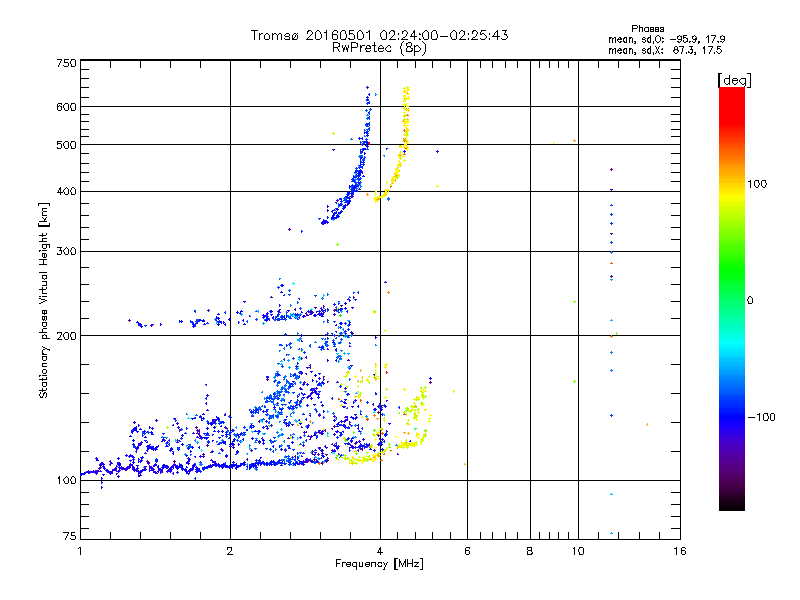Click the y-axis tick label '200'
800x600 pixels.
67,336
